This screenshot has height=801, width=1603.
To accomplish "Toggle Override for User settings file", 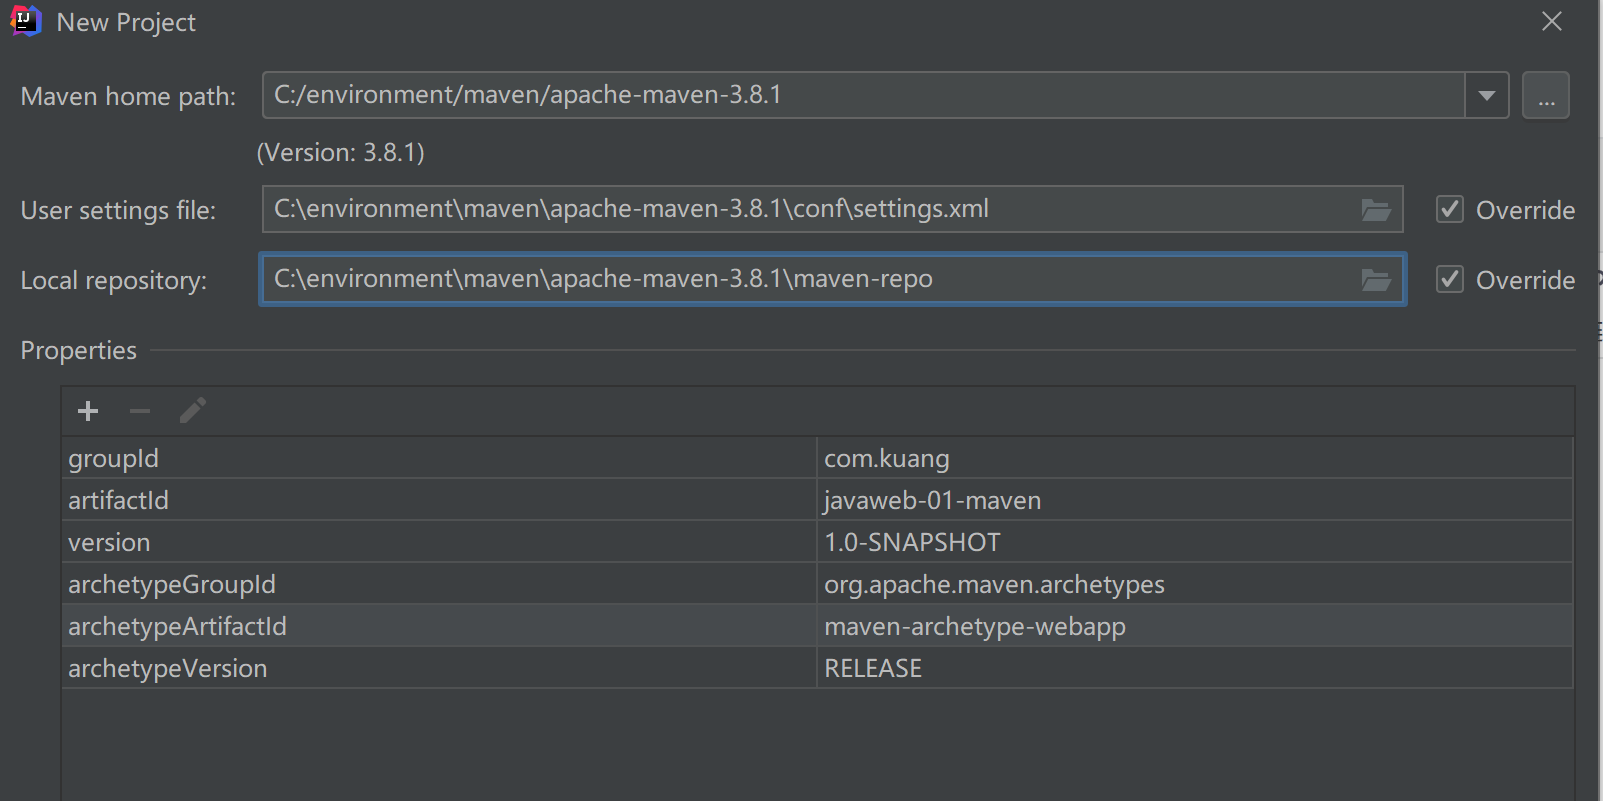I will click(1450, 209).
